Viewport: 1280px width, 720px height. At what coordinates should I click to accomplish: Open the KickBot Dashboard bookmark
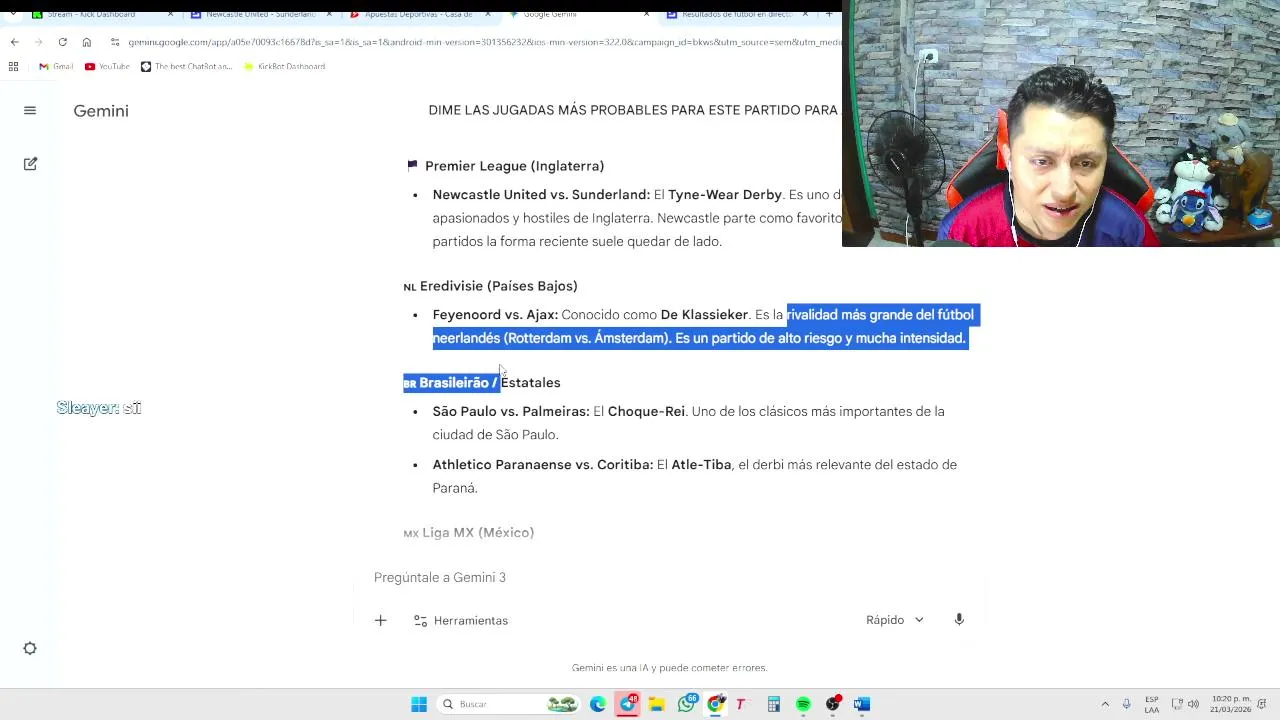click(x=285, y=66)
